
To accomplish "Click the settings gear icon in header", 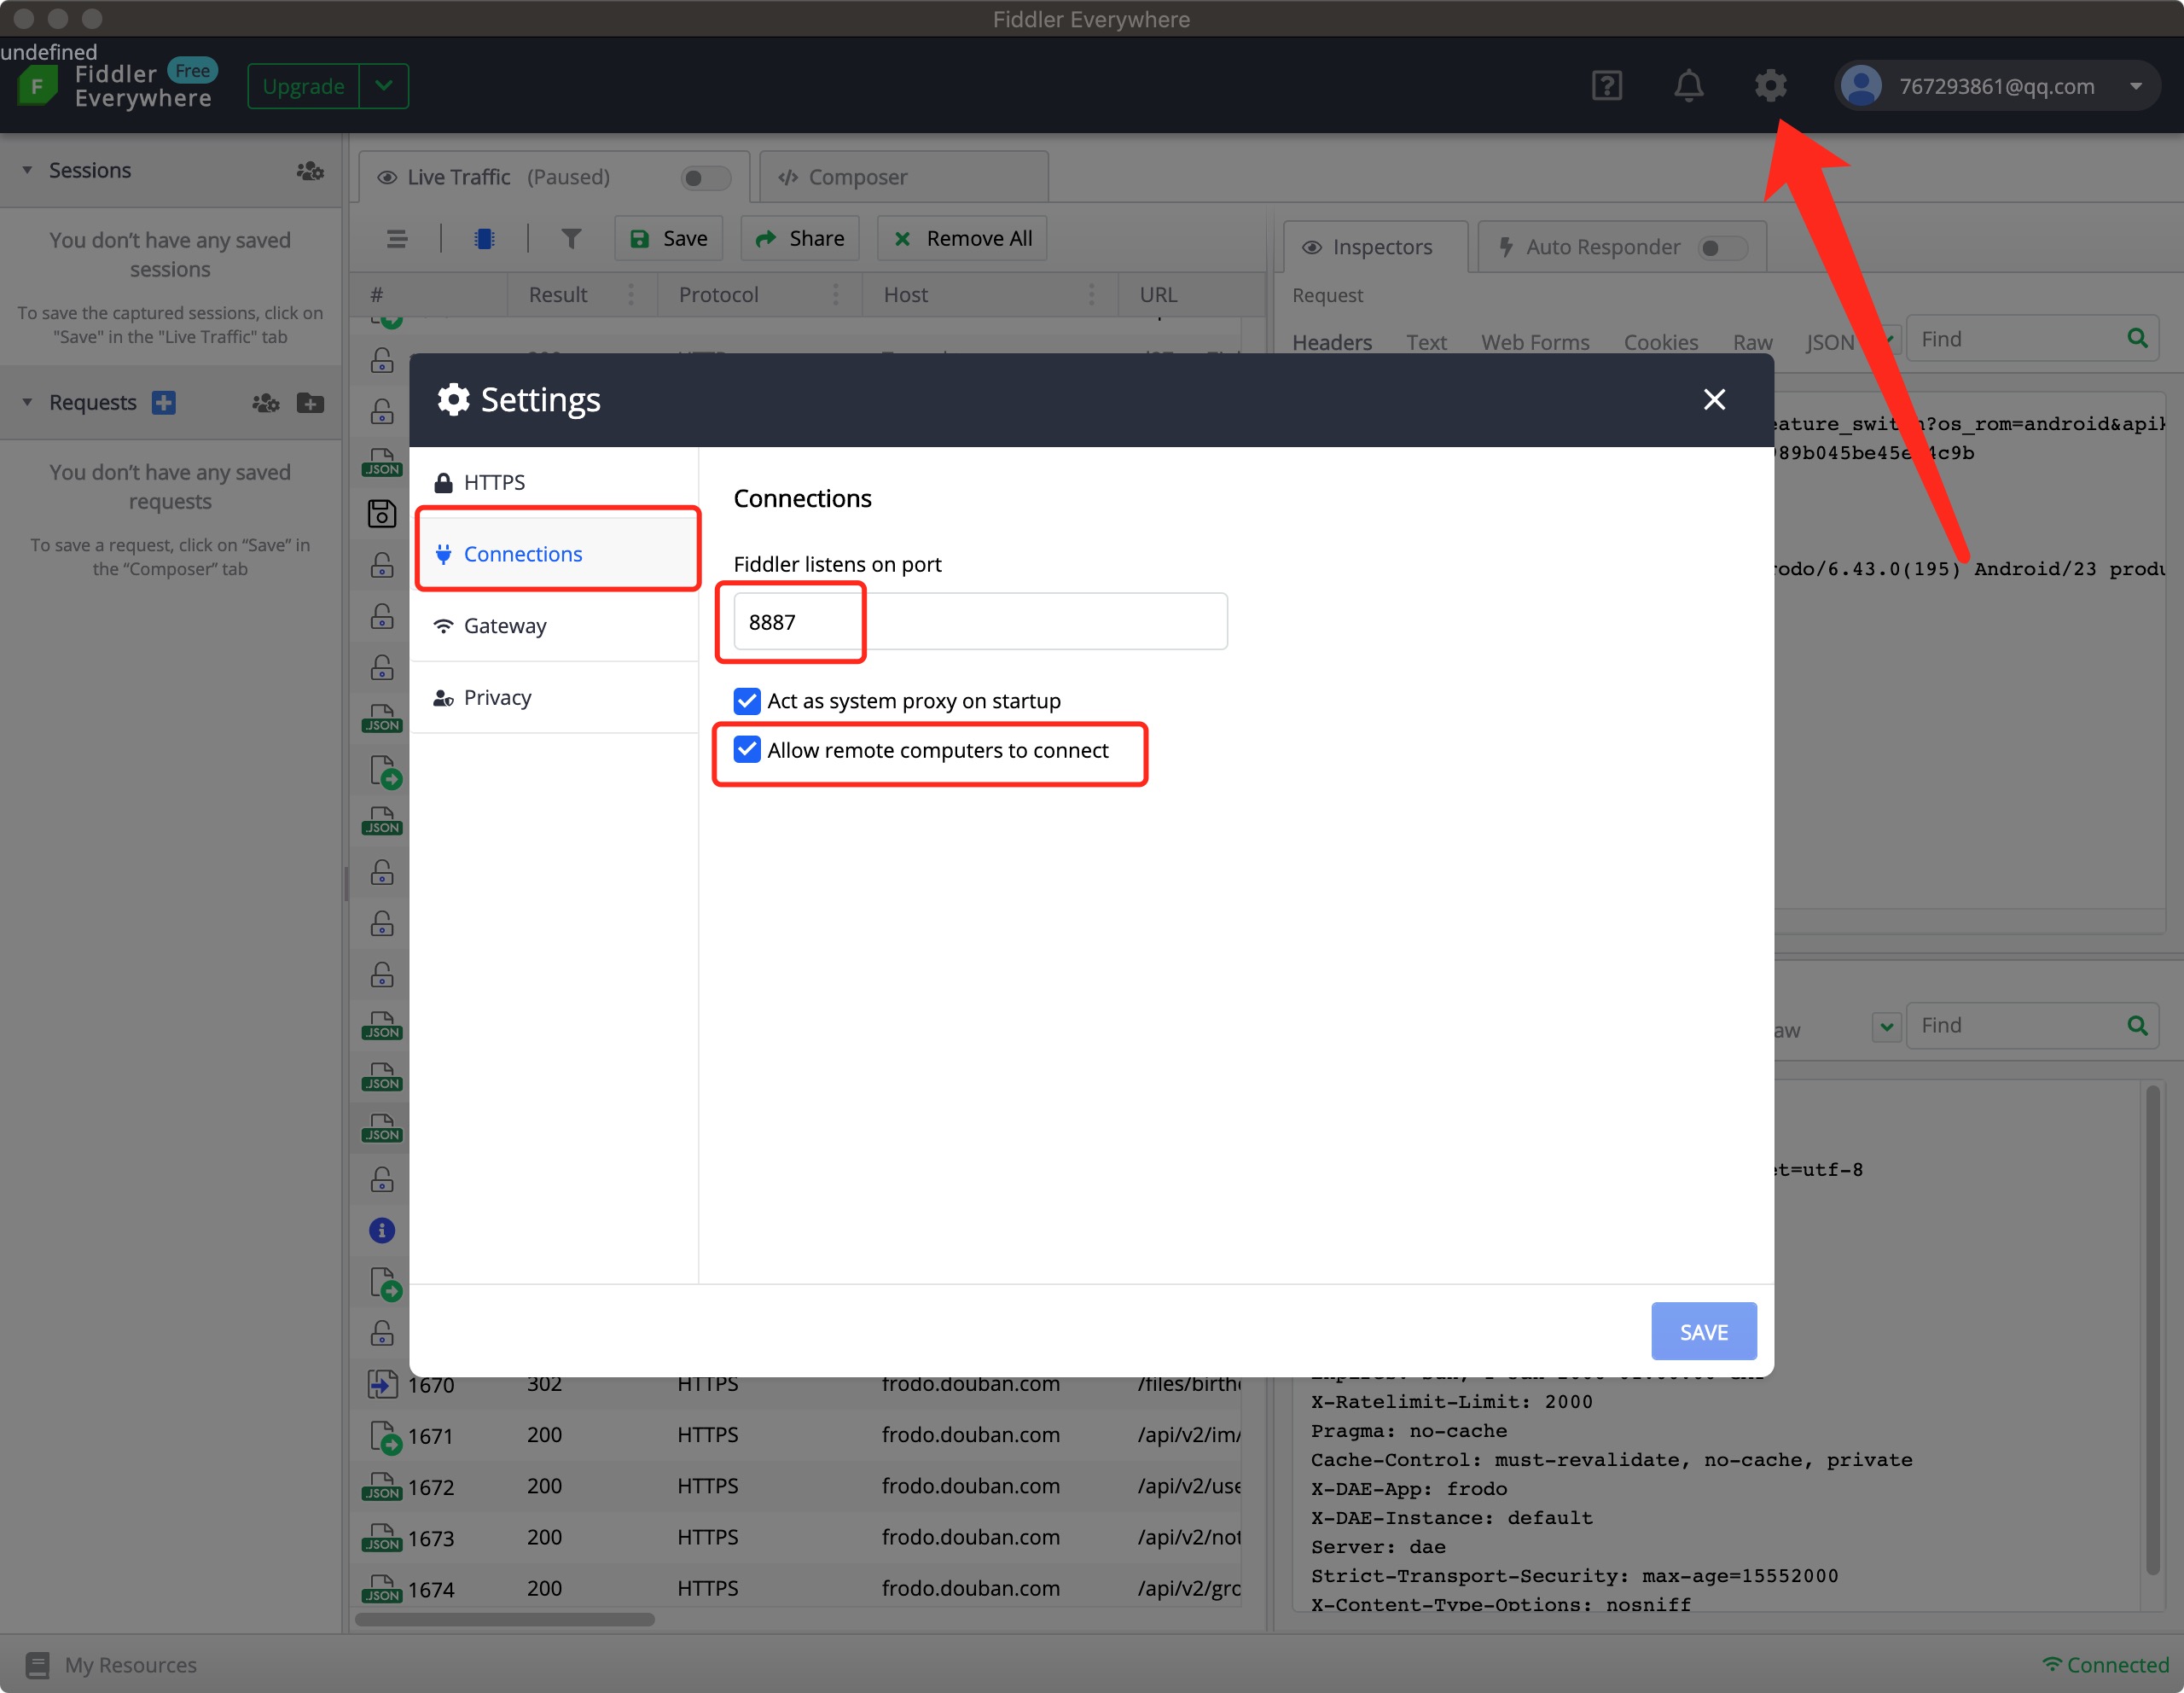I will (1770, 86).
